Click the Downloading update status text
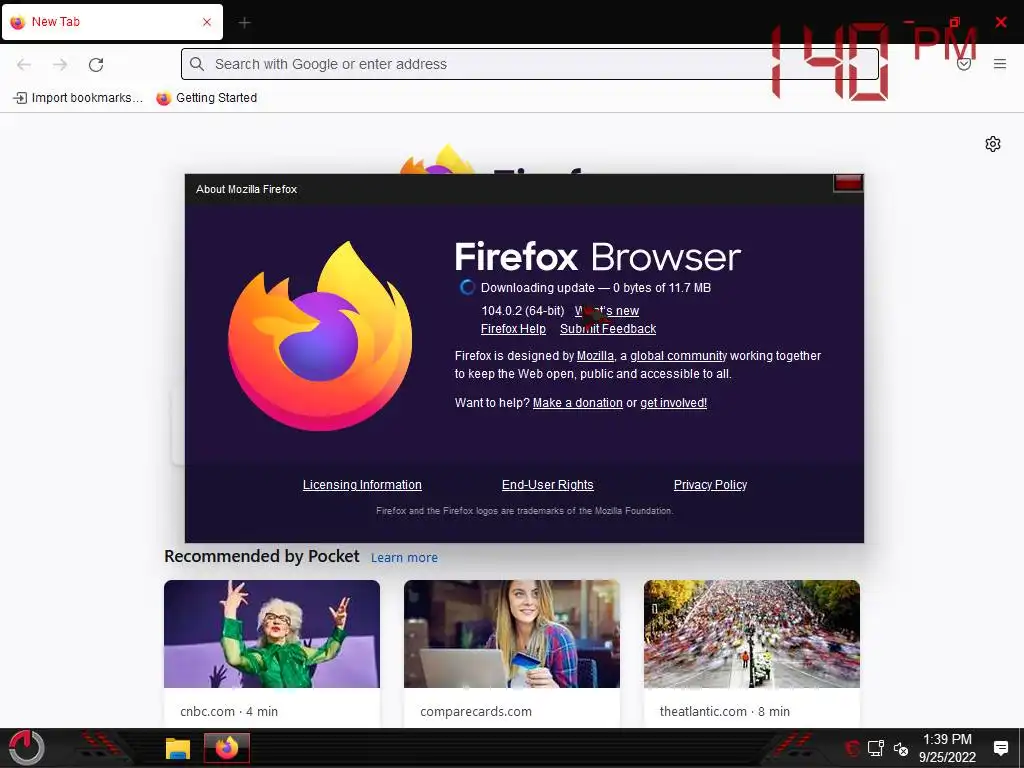Screen dimensions: 1024x768 tap(596, 288)
